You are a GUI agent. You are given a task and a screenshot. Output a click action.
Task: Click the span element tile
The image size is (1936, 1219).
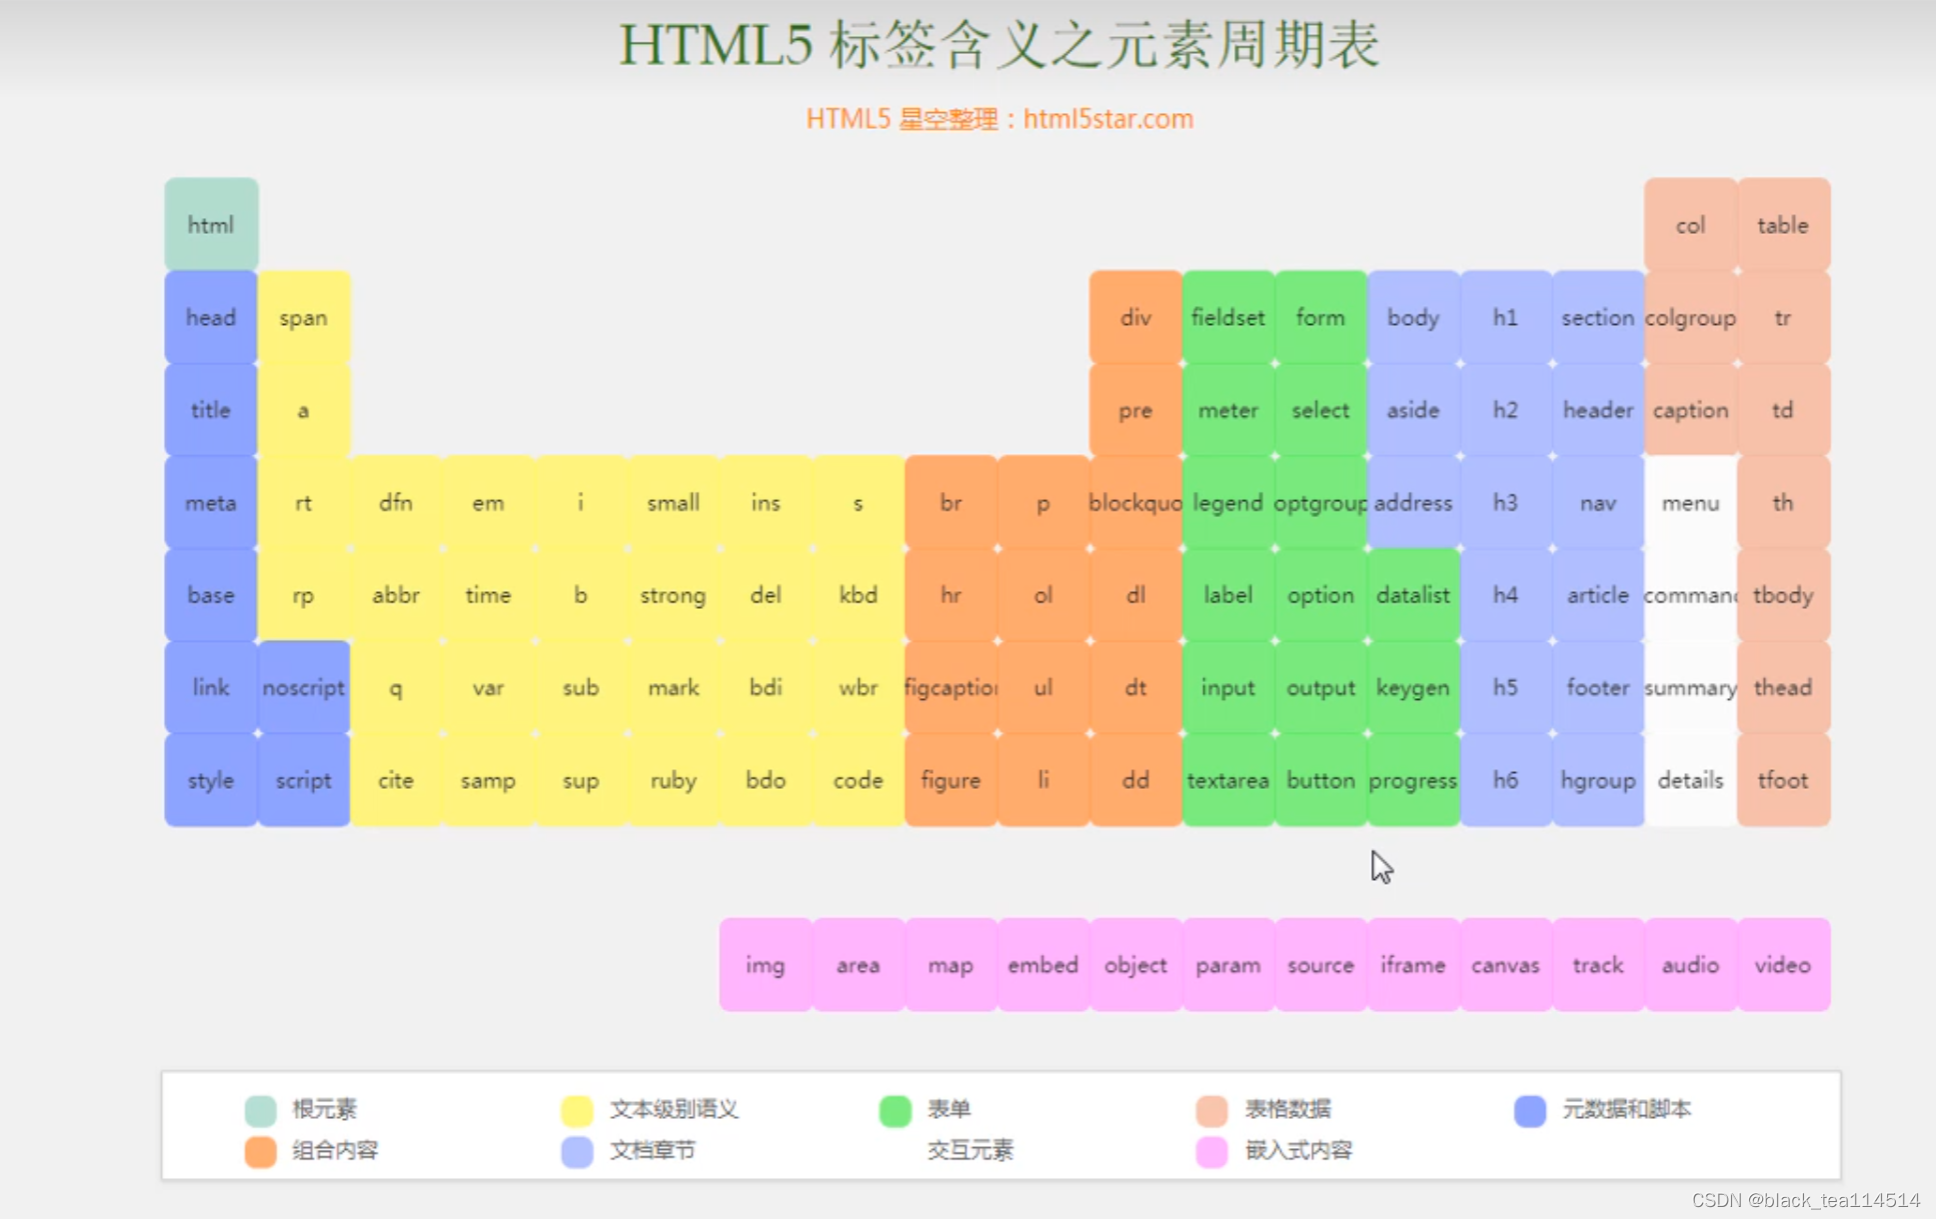[303, 317]
